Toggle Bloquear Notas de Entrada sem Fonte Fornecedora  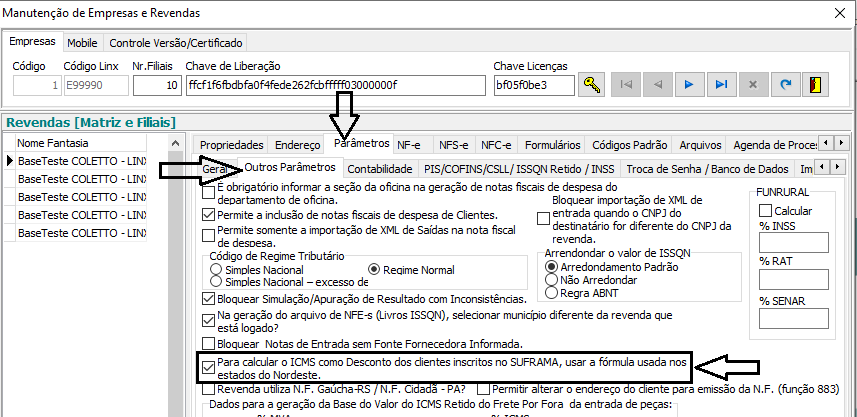(x=208, y=344)
